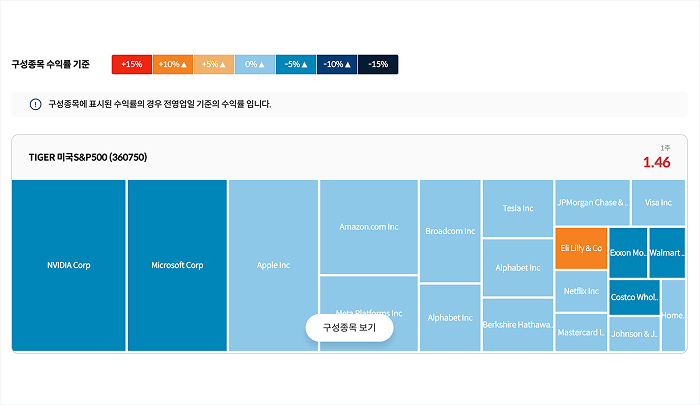Click the 구성종목 수익률 기준 label
Screen dimensions: 700x405
pyautogui.click(x=50, y=64)
